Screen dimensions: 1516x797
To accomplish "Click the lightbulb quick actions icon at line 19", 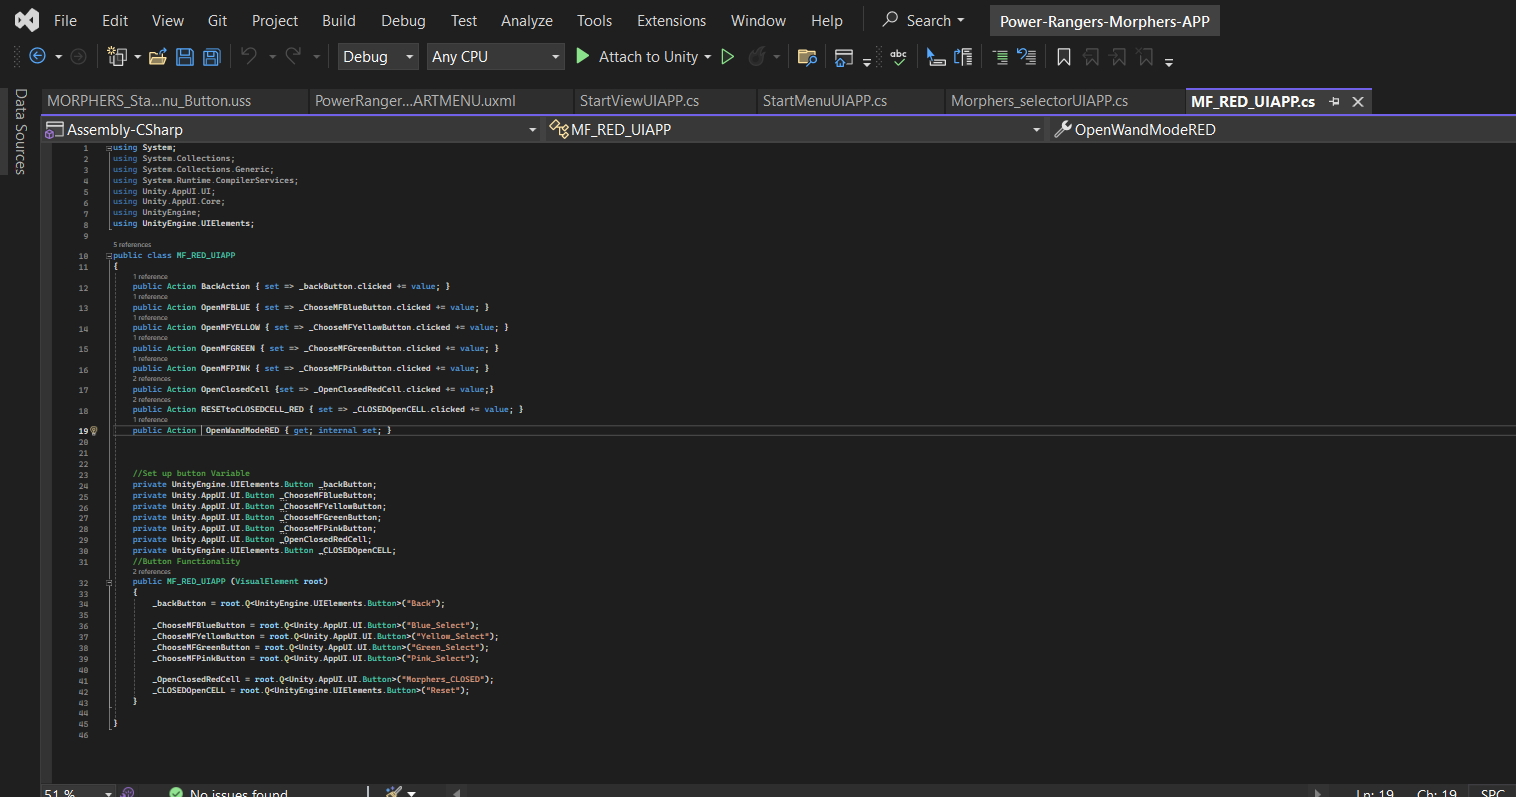I will (x=94, y=430).
